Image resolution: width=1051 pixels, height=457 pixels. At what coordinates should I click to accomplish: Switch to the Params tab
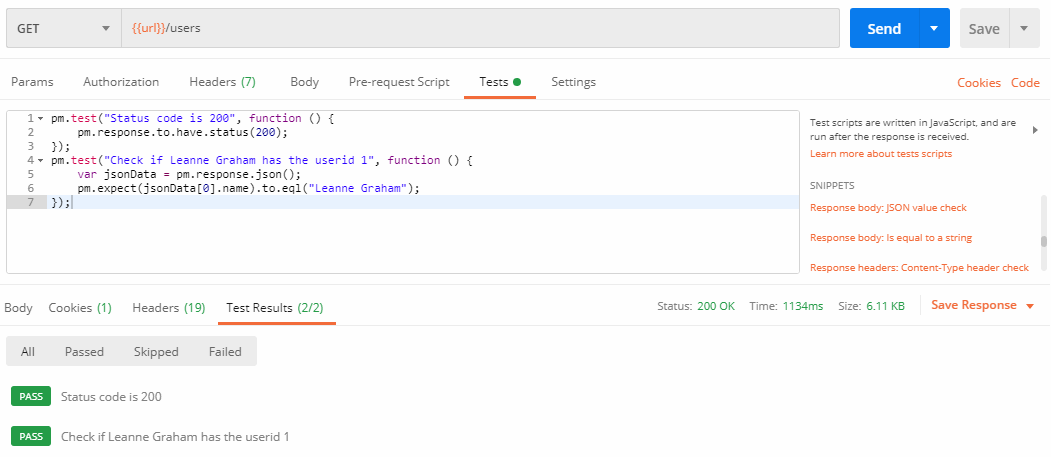pos(32,82)
